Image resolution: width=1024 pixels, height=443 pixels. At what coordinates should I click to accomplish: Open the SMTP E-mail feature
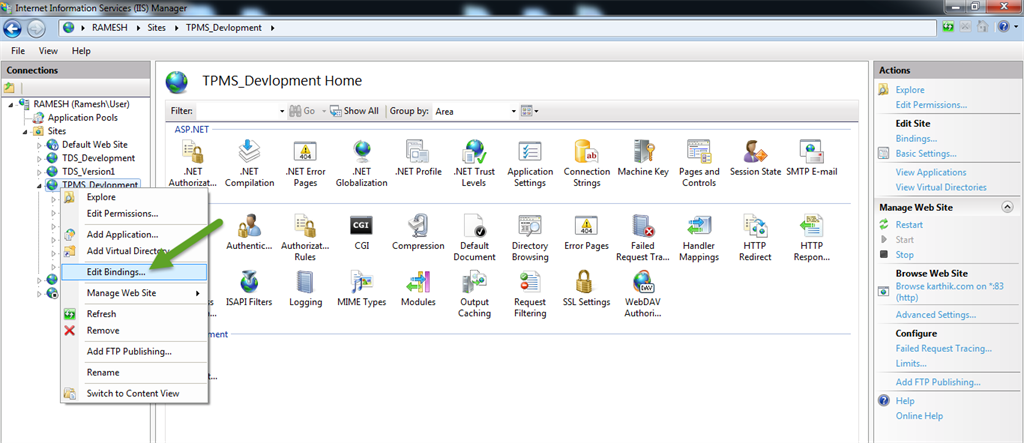pyautogui.click(x=811, y=159)
